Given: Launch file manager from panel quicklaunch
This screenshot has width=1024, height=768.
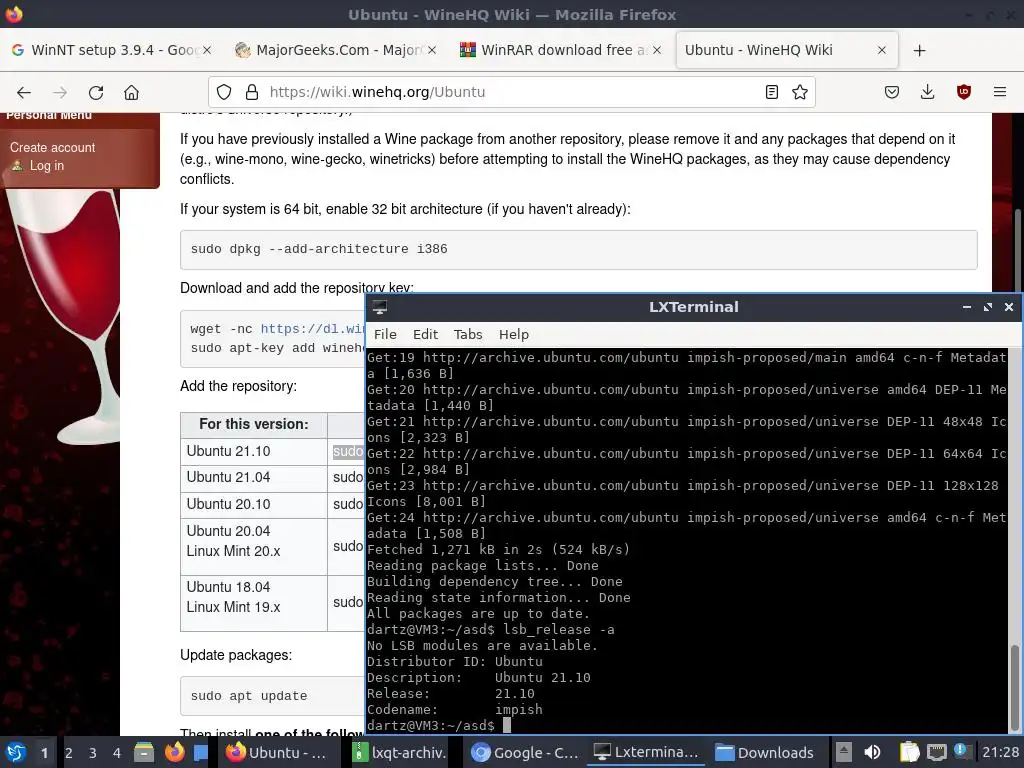Looking at the screenshot, I should [x=144, y=752].
